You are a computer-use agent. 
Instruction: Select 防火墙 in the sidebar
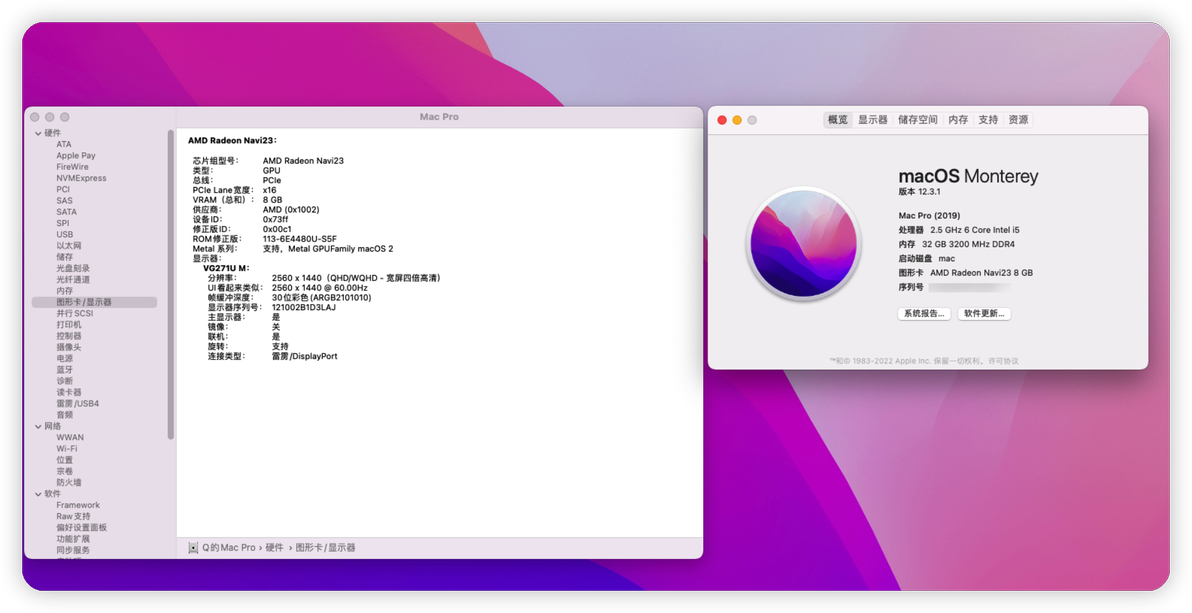point(68,483)
